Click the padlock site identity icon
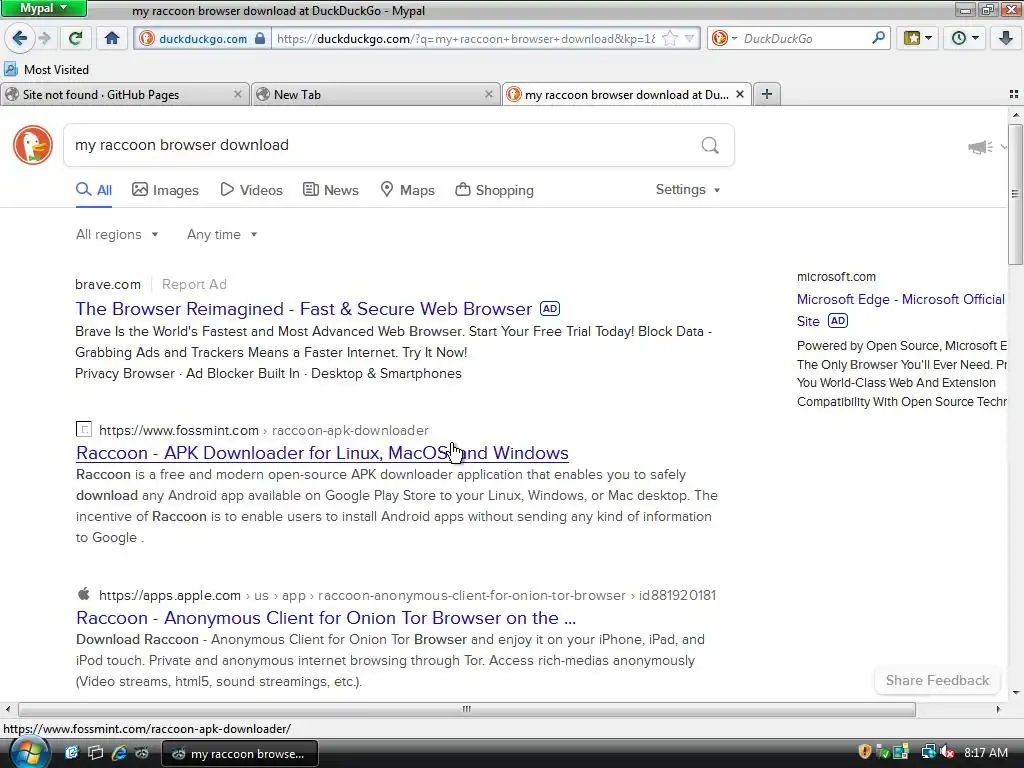Viewport: 1024px width, 768px height. tap(260, 38)
